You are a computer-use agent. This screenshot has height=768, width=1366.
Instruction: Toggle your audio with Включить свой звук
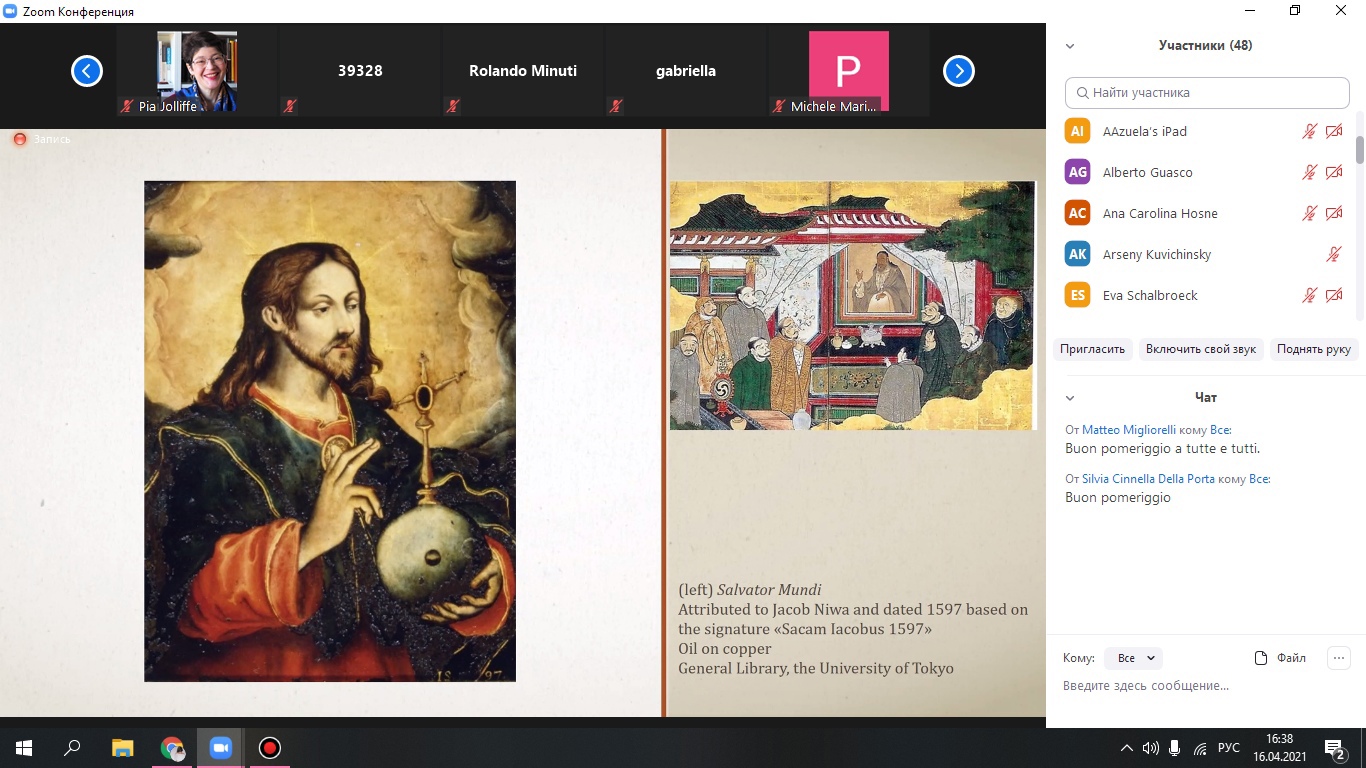pyautogui.click(x=1200, y=349)
